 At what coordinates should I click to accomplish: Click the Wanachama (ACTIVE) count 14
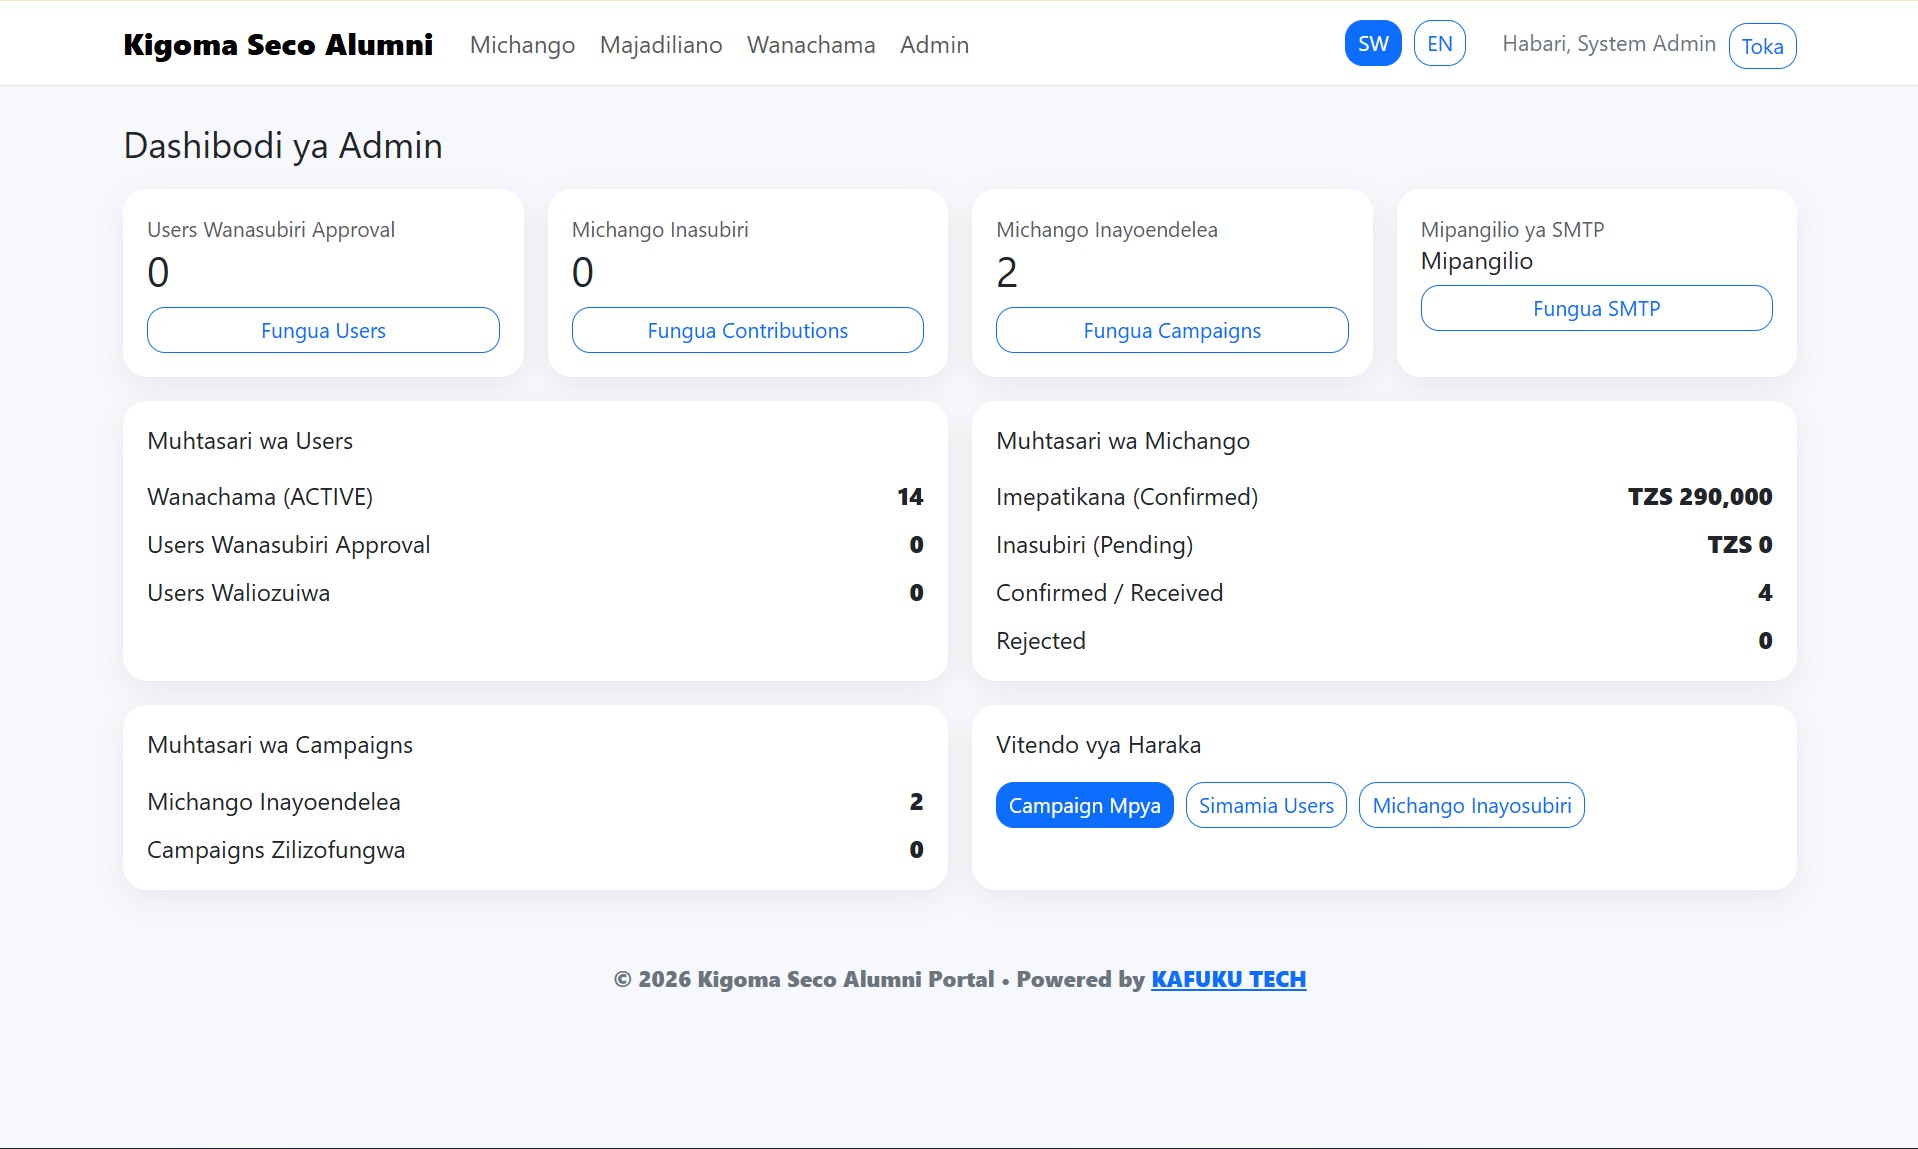tap(909, 497)
